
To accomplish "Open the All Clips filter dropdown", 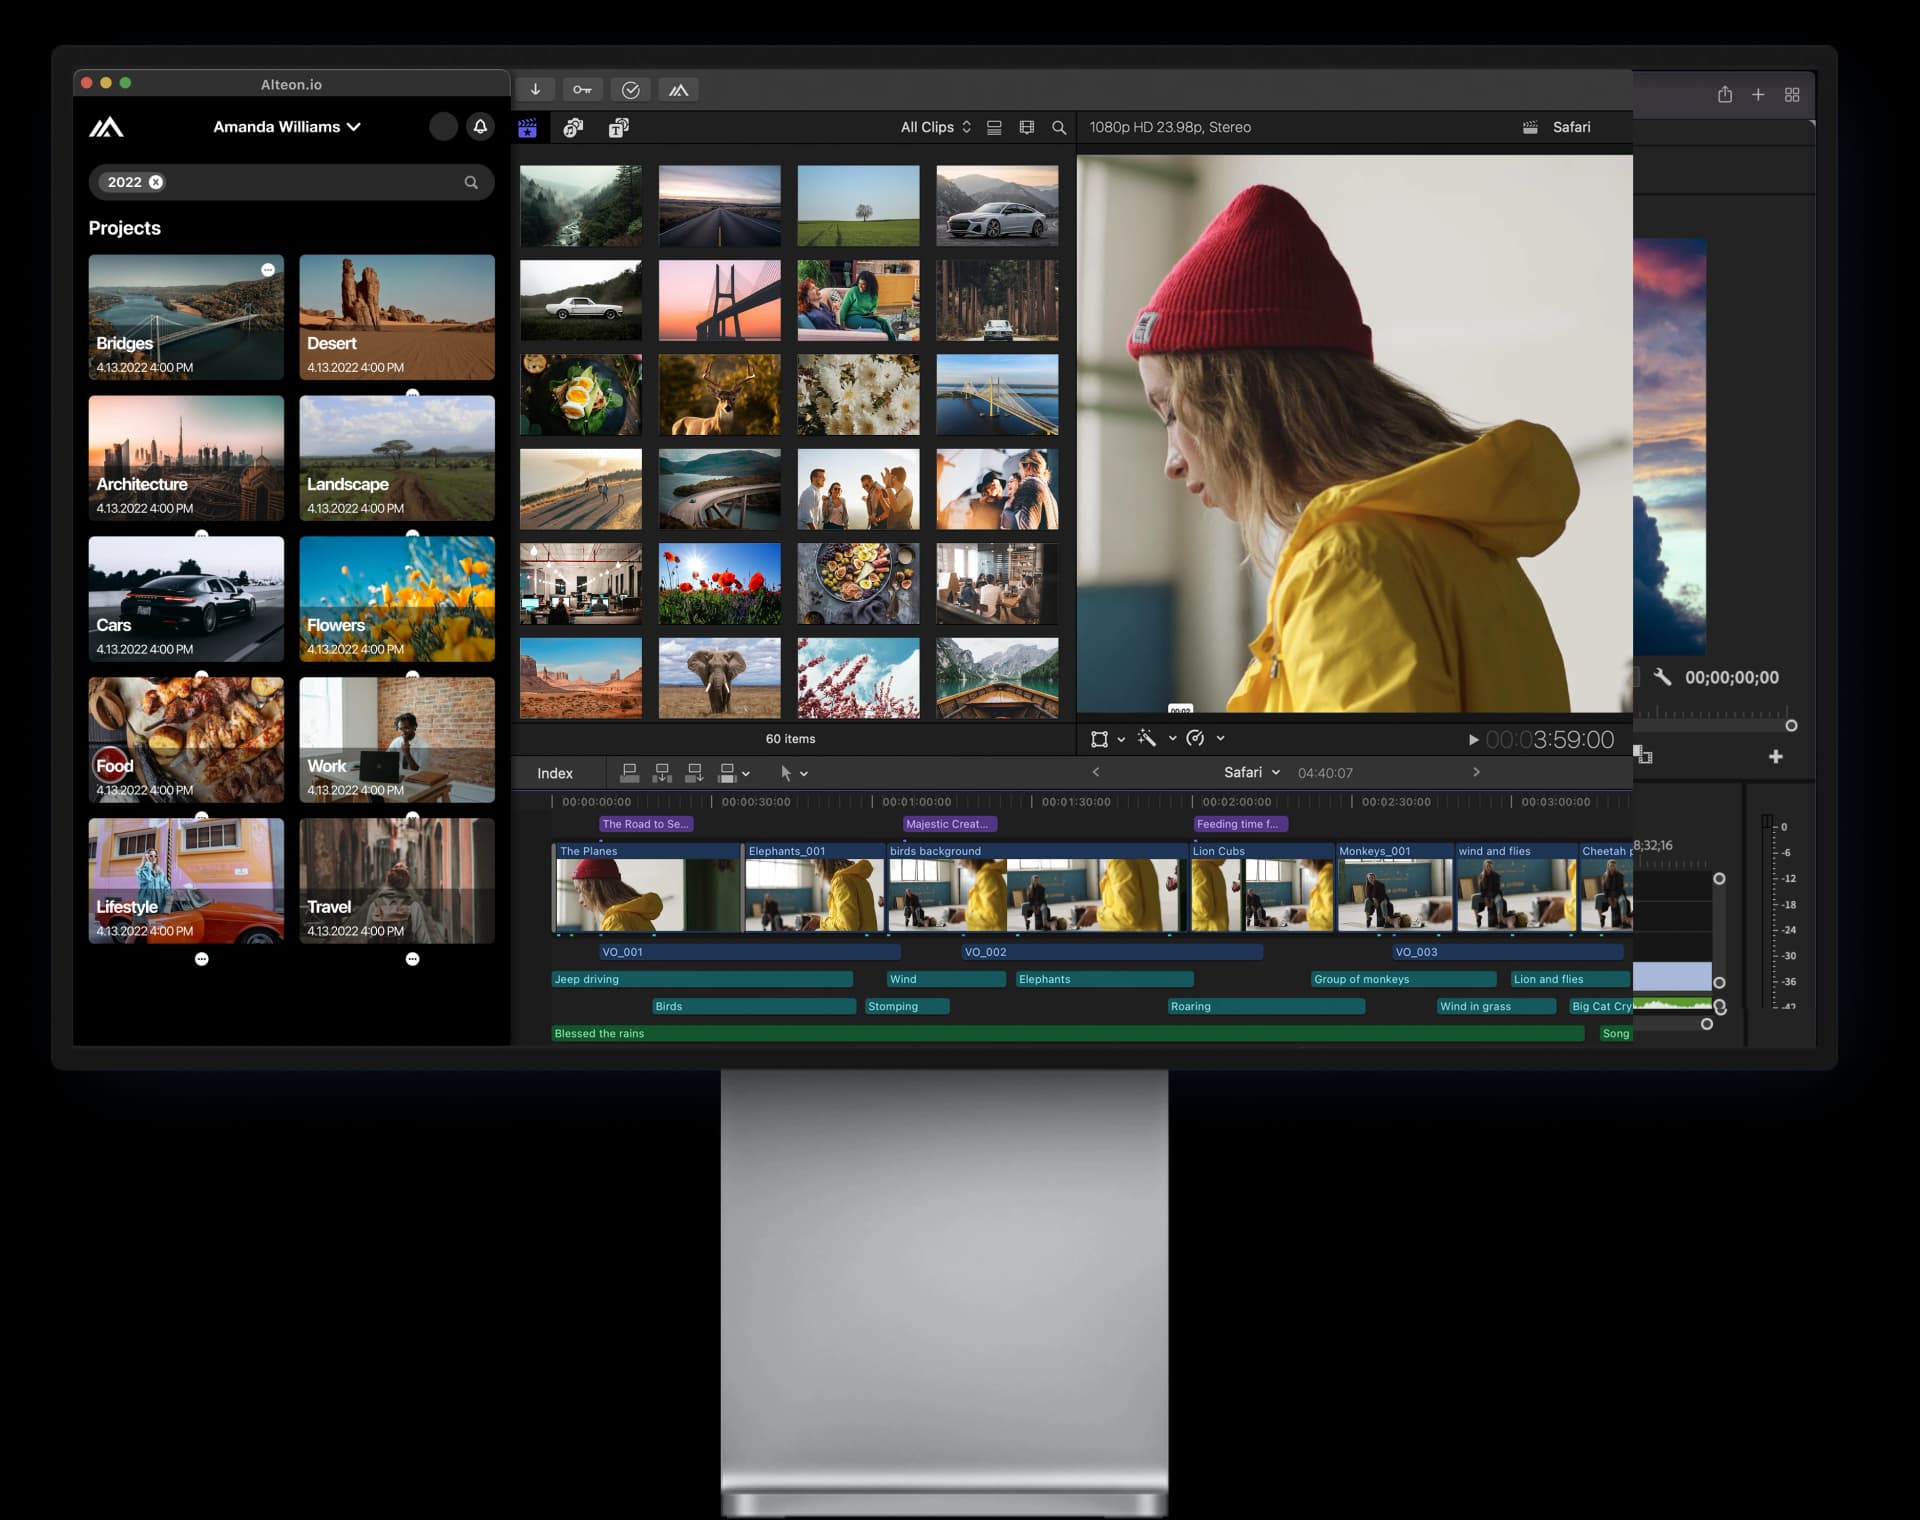I will 934,127.
